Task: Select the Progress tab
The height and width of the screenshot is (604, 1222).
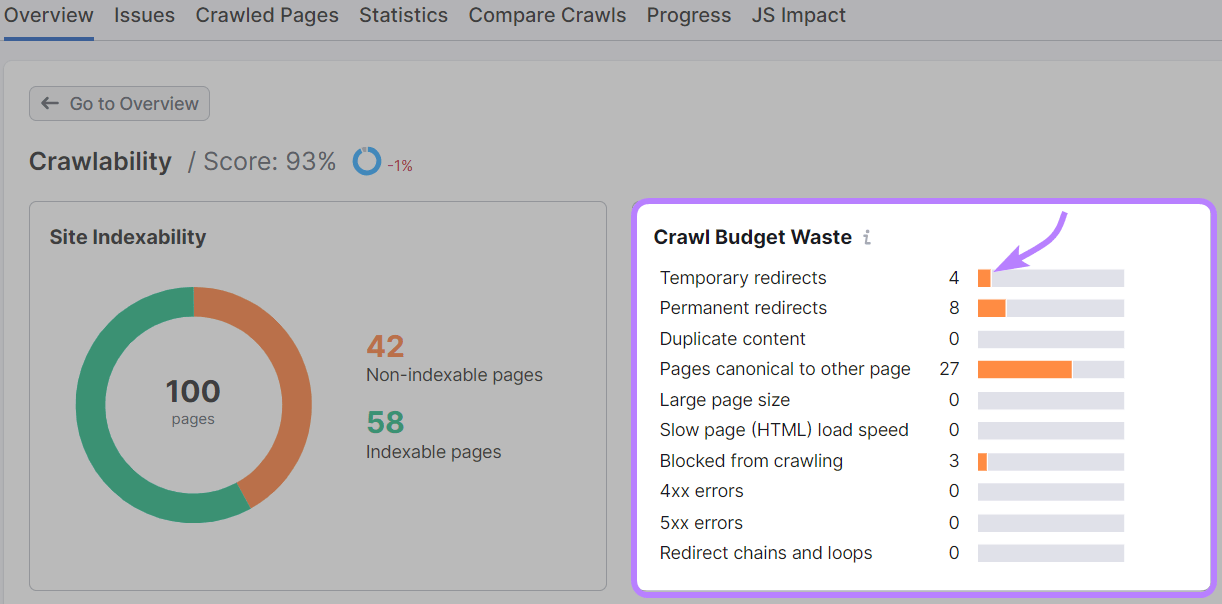Action: [x=688, y=15]
